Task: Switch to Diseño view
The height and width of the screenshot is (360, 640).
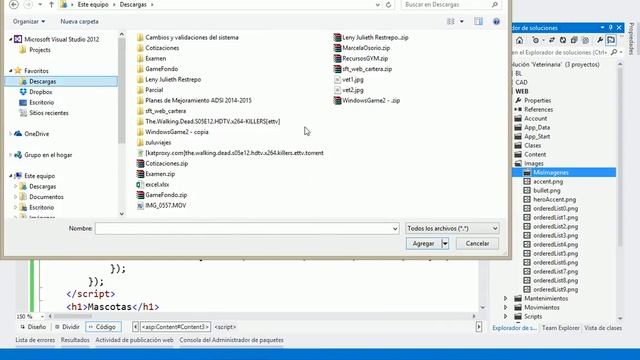Action: point(33,327)
